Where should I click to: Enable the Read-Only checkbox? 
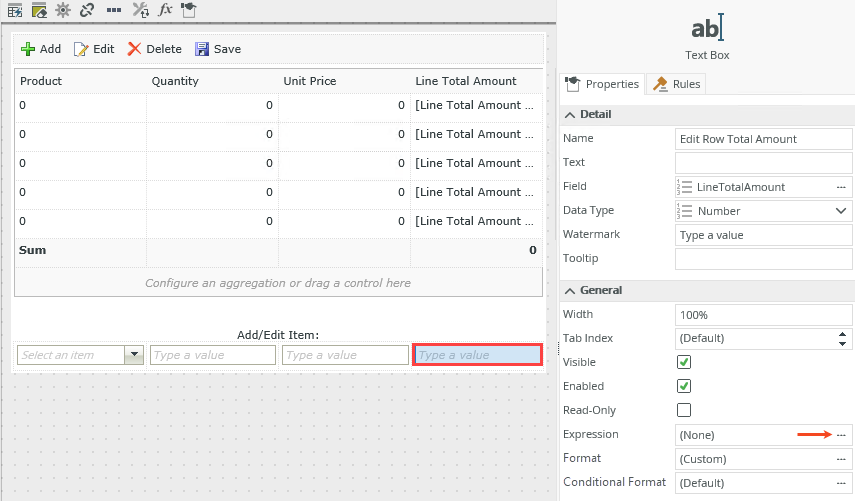[684, 410]
